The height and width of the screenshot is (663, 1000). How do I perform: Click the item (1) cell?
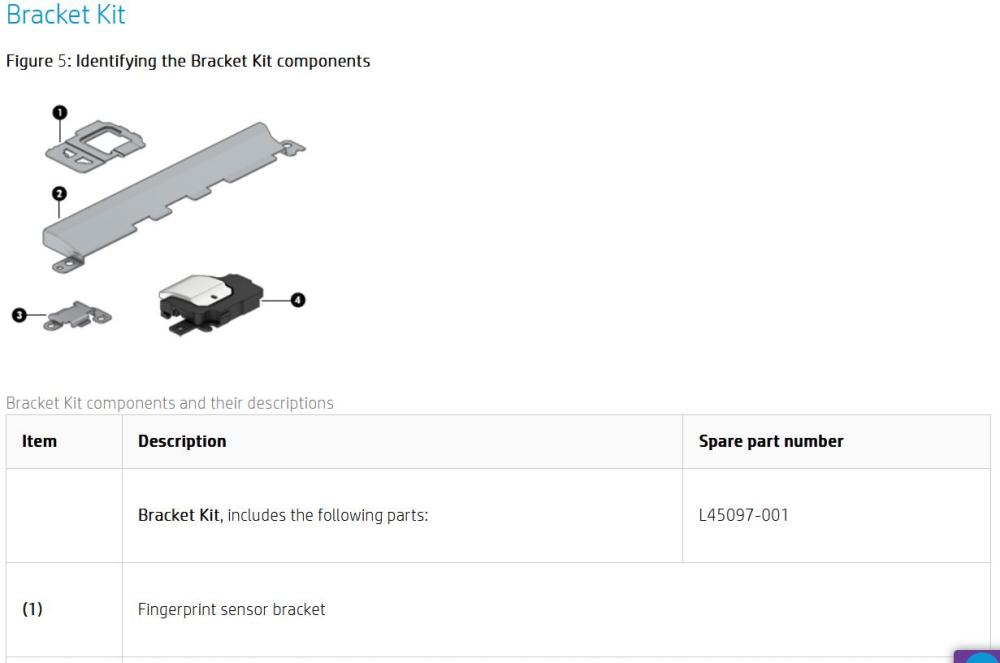coord(33,609)
